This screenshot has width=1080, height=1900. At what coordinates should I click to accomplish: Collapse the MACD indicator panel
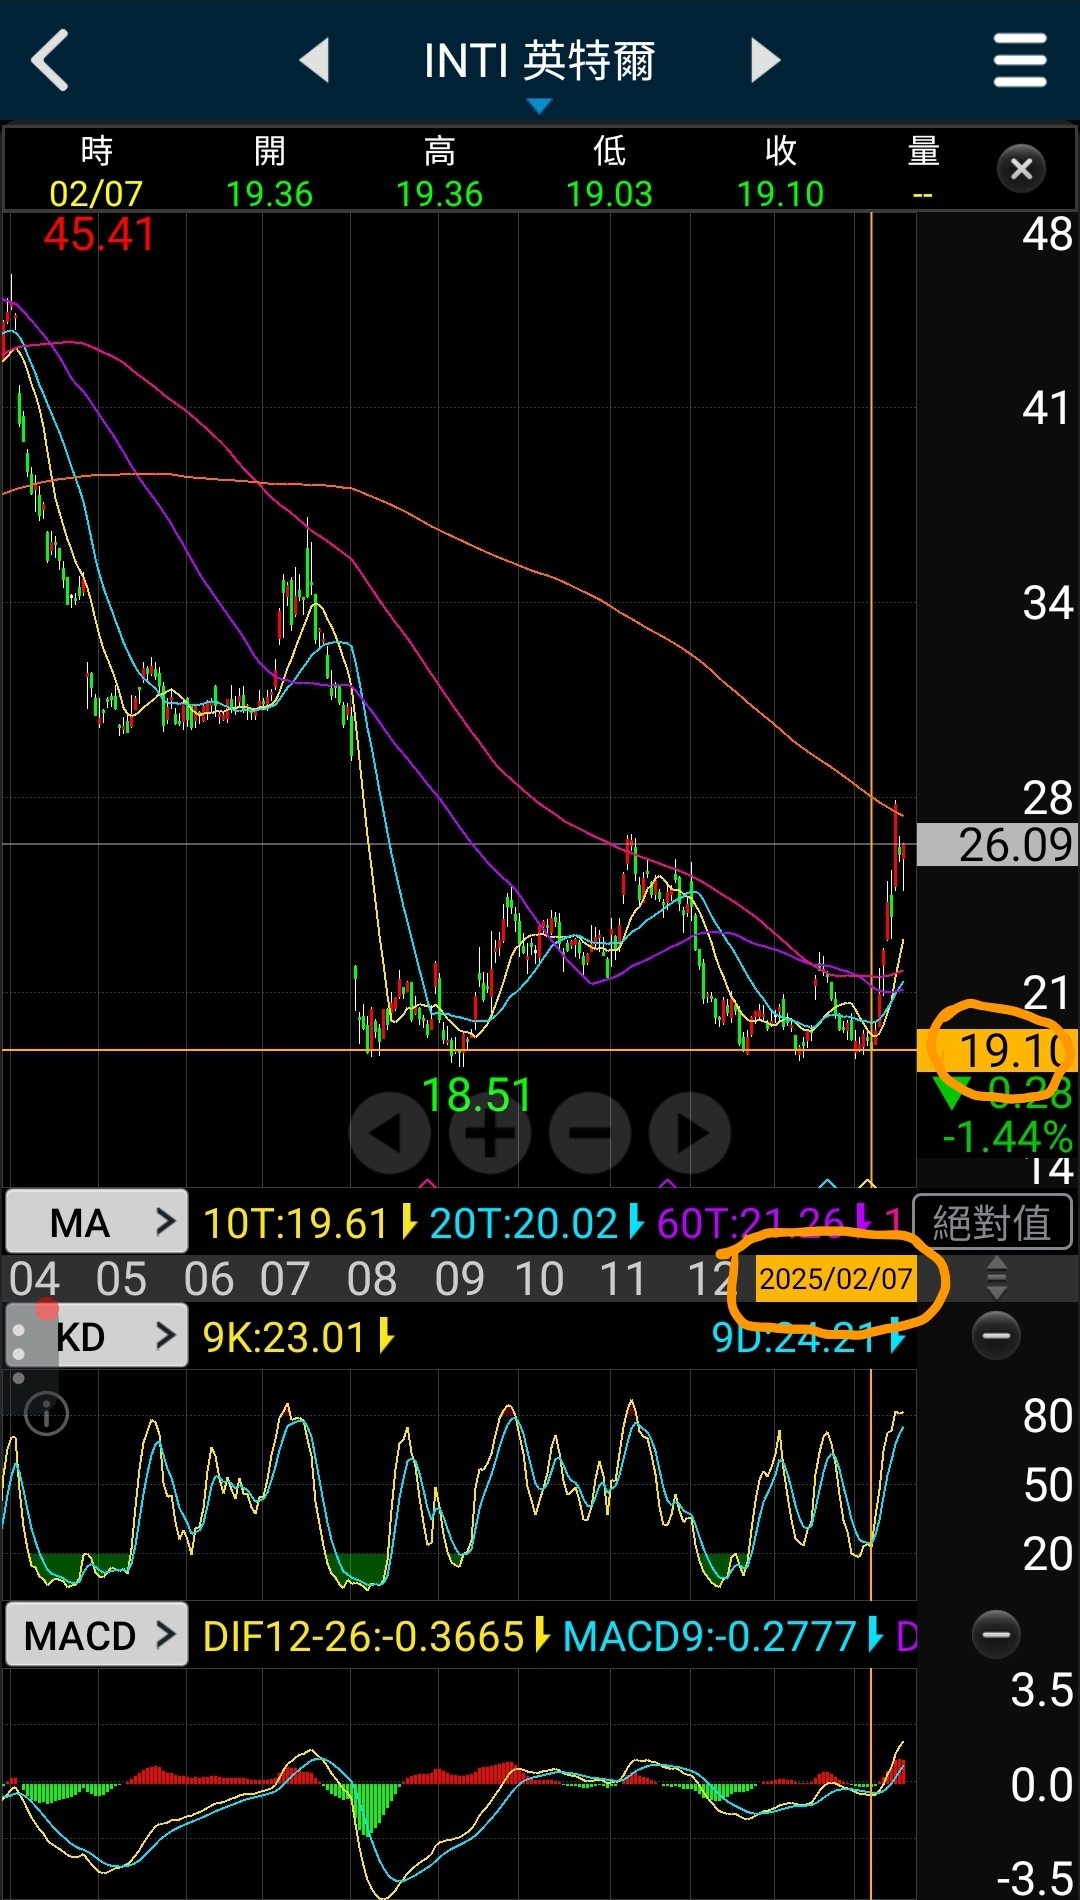click(x=996, y=1635)
